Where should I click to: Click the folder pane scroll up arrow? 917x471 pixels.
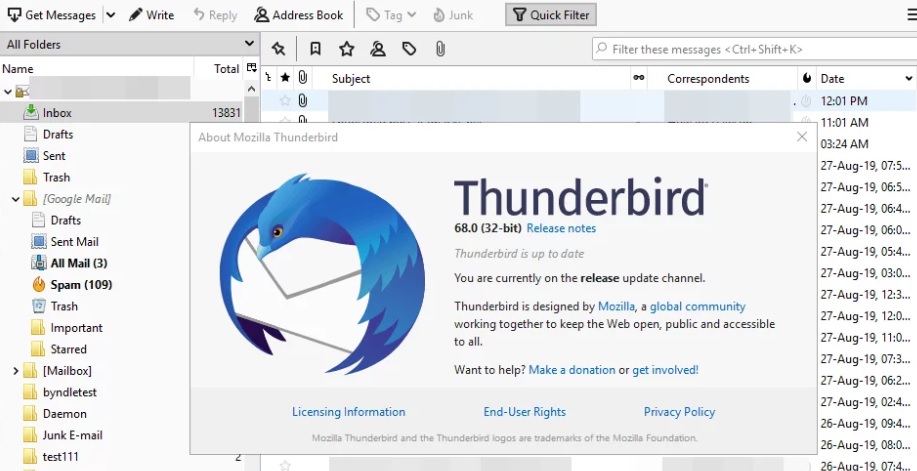(x=251, y=90)
